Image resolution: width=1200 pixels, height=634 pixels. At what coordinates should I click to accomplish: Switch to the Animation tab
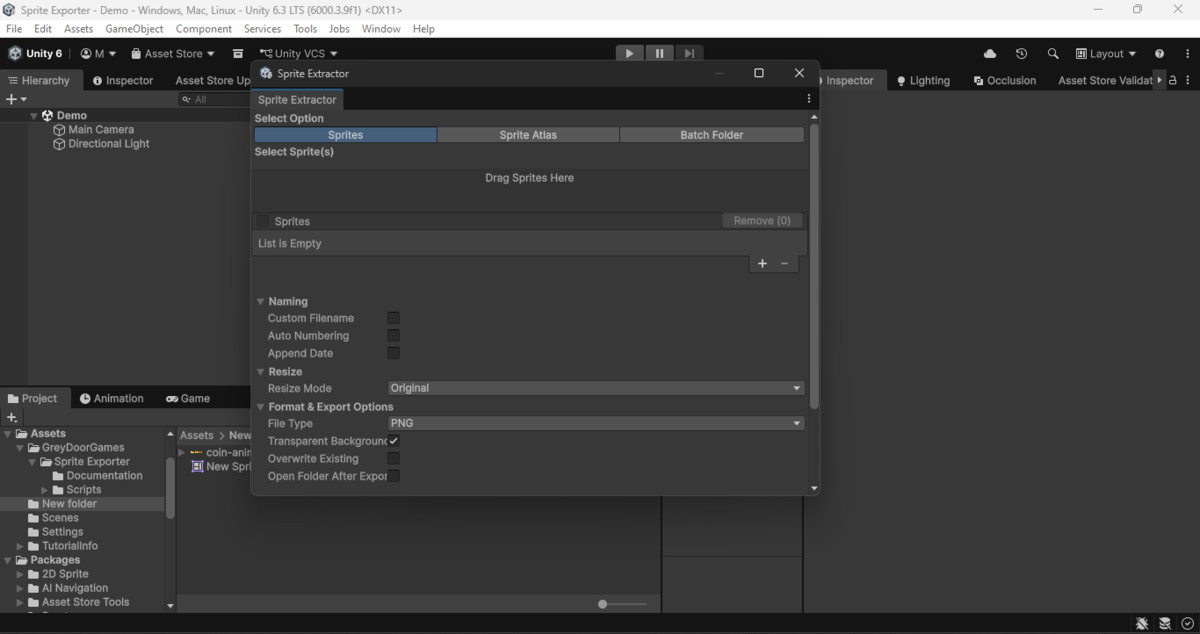pos(112,398)
